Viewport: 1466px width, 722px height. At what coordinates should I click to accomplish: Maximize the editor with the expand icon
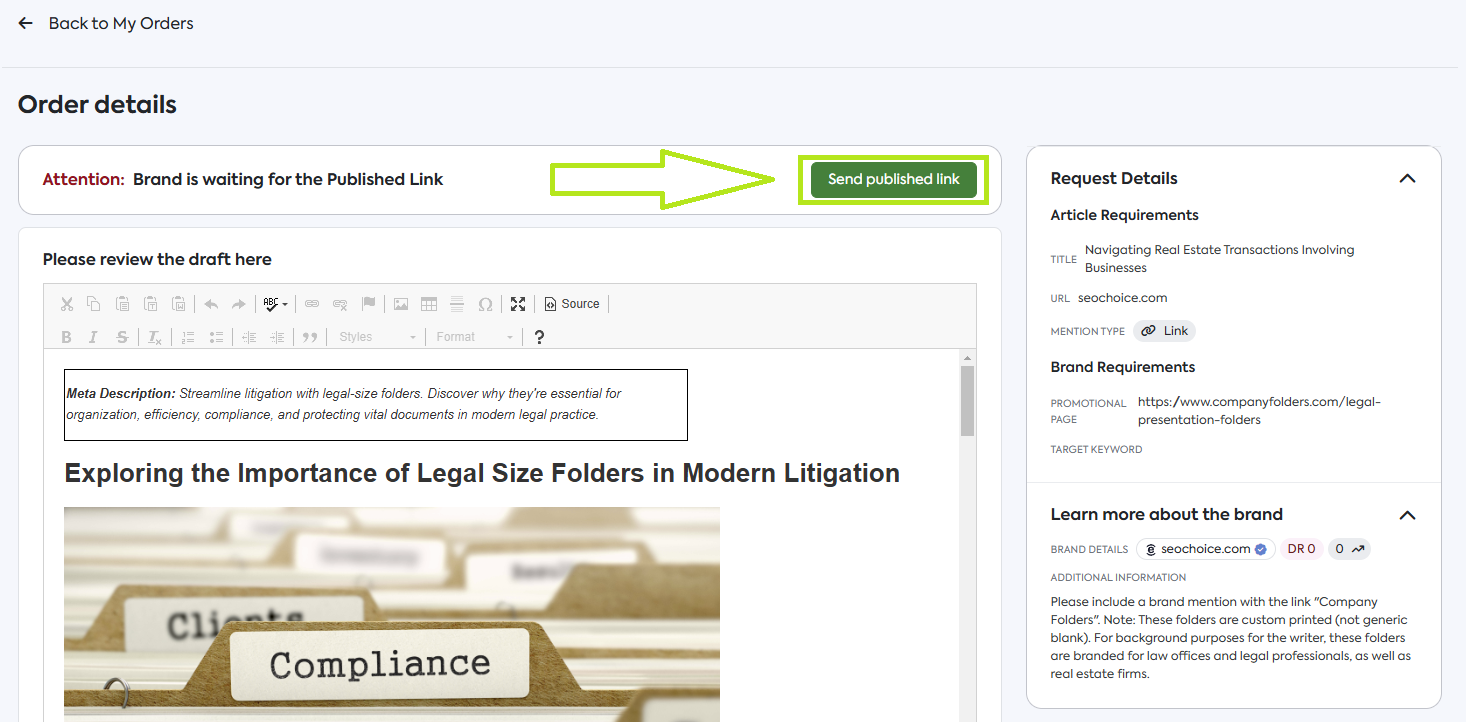[x=518, y=304]
